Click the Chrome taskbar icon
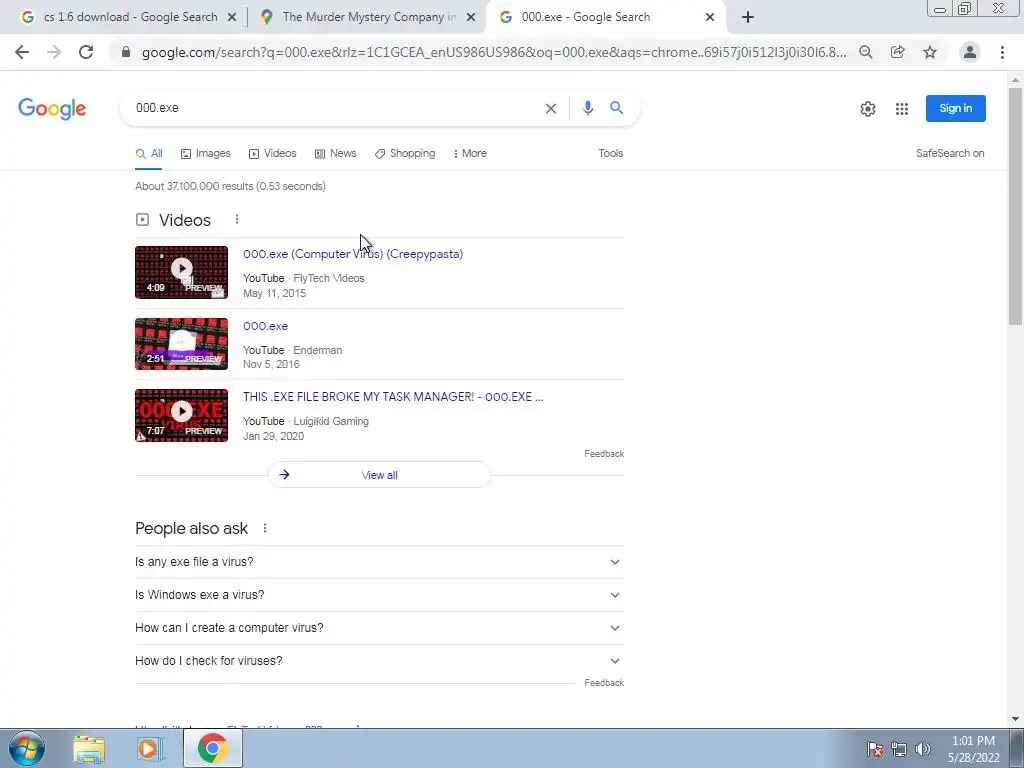 212,748
